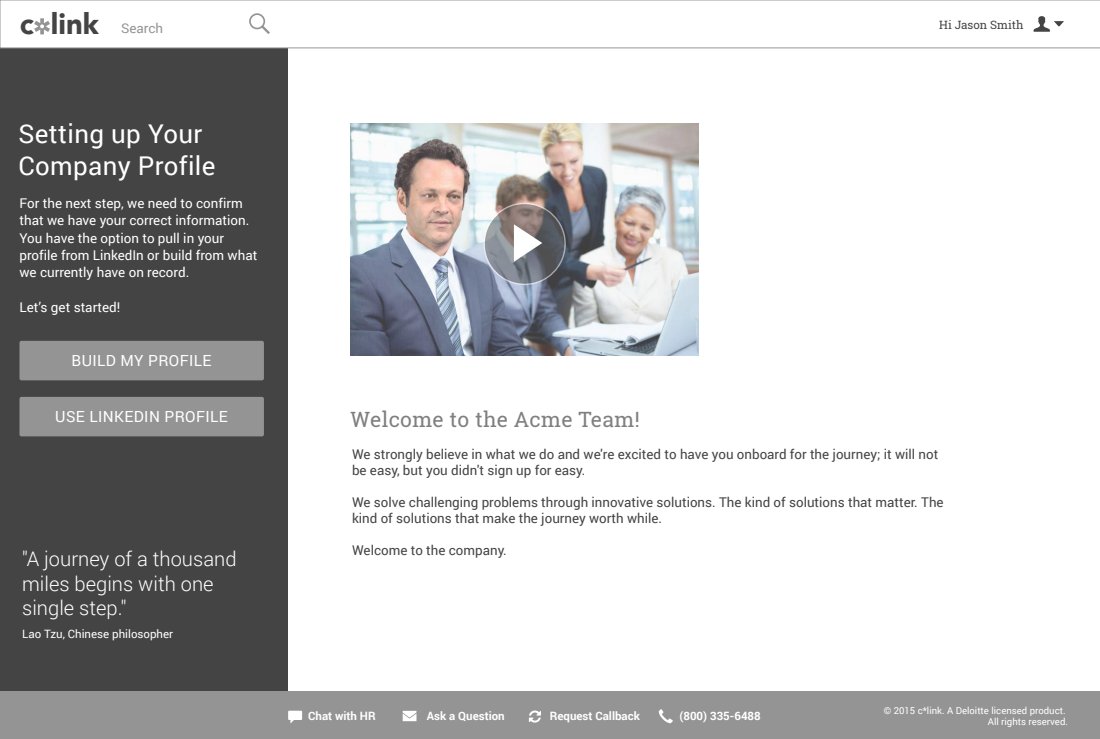The width and height of the screenshot is (1100, 739).
Task: Click the Request Callback link
Action: (x=594, y=716)
